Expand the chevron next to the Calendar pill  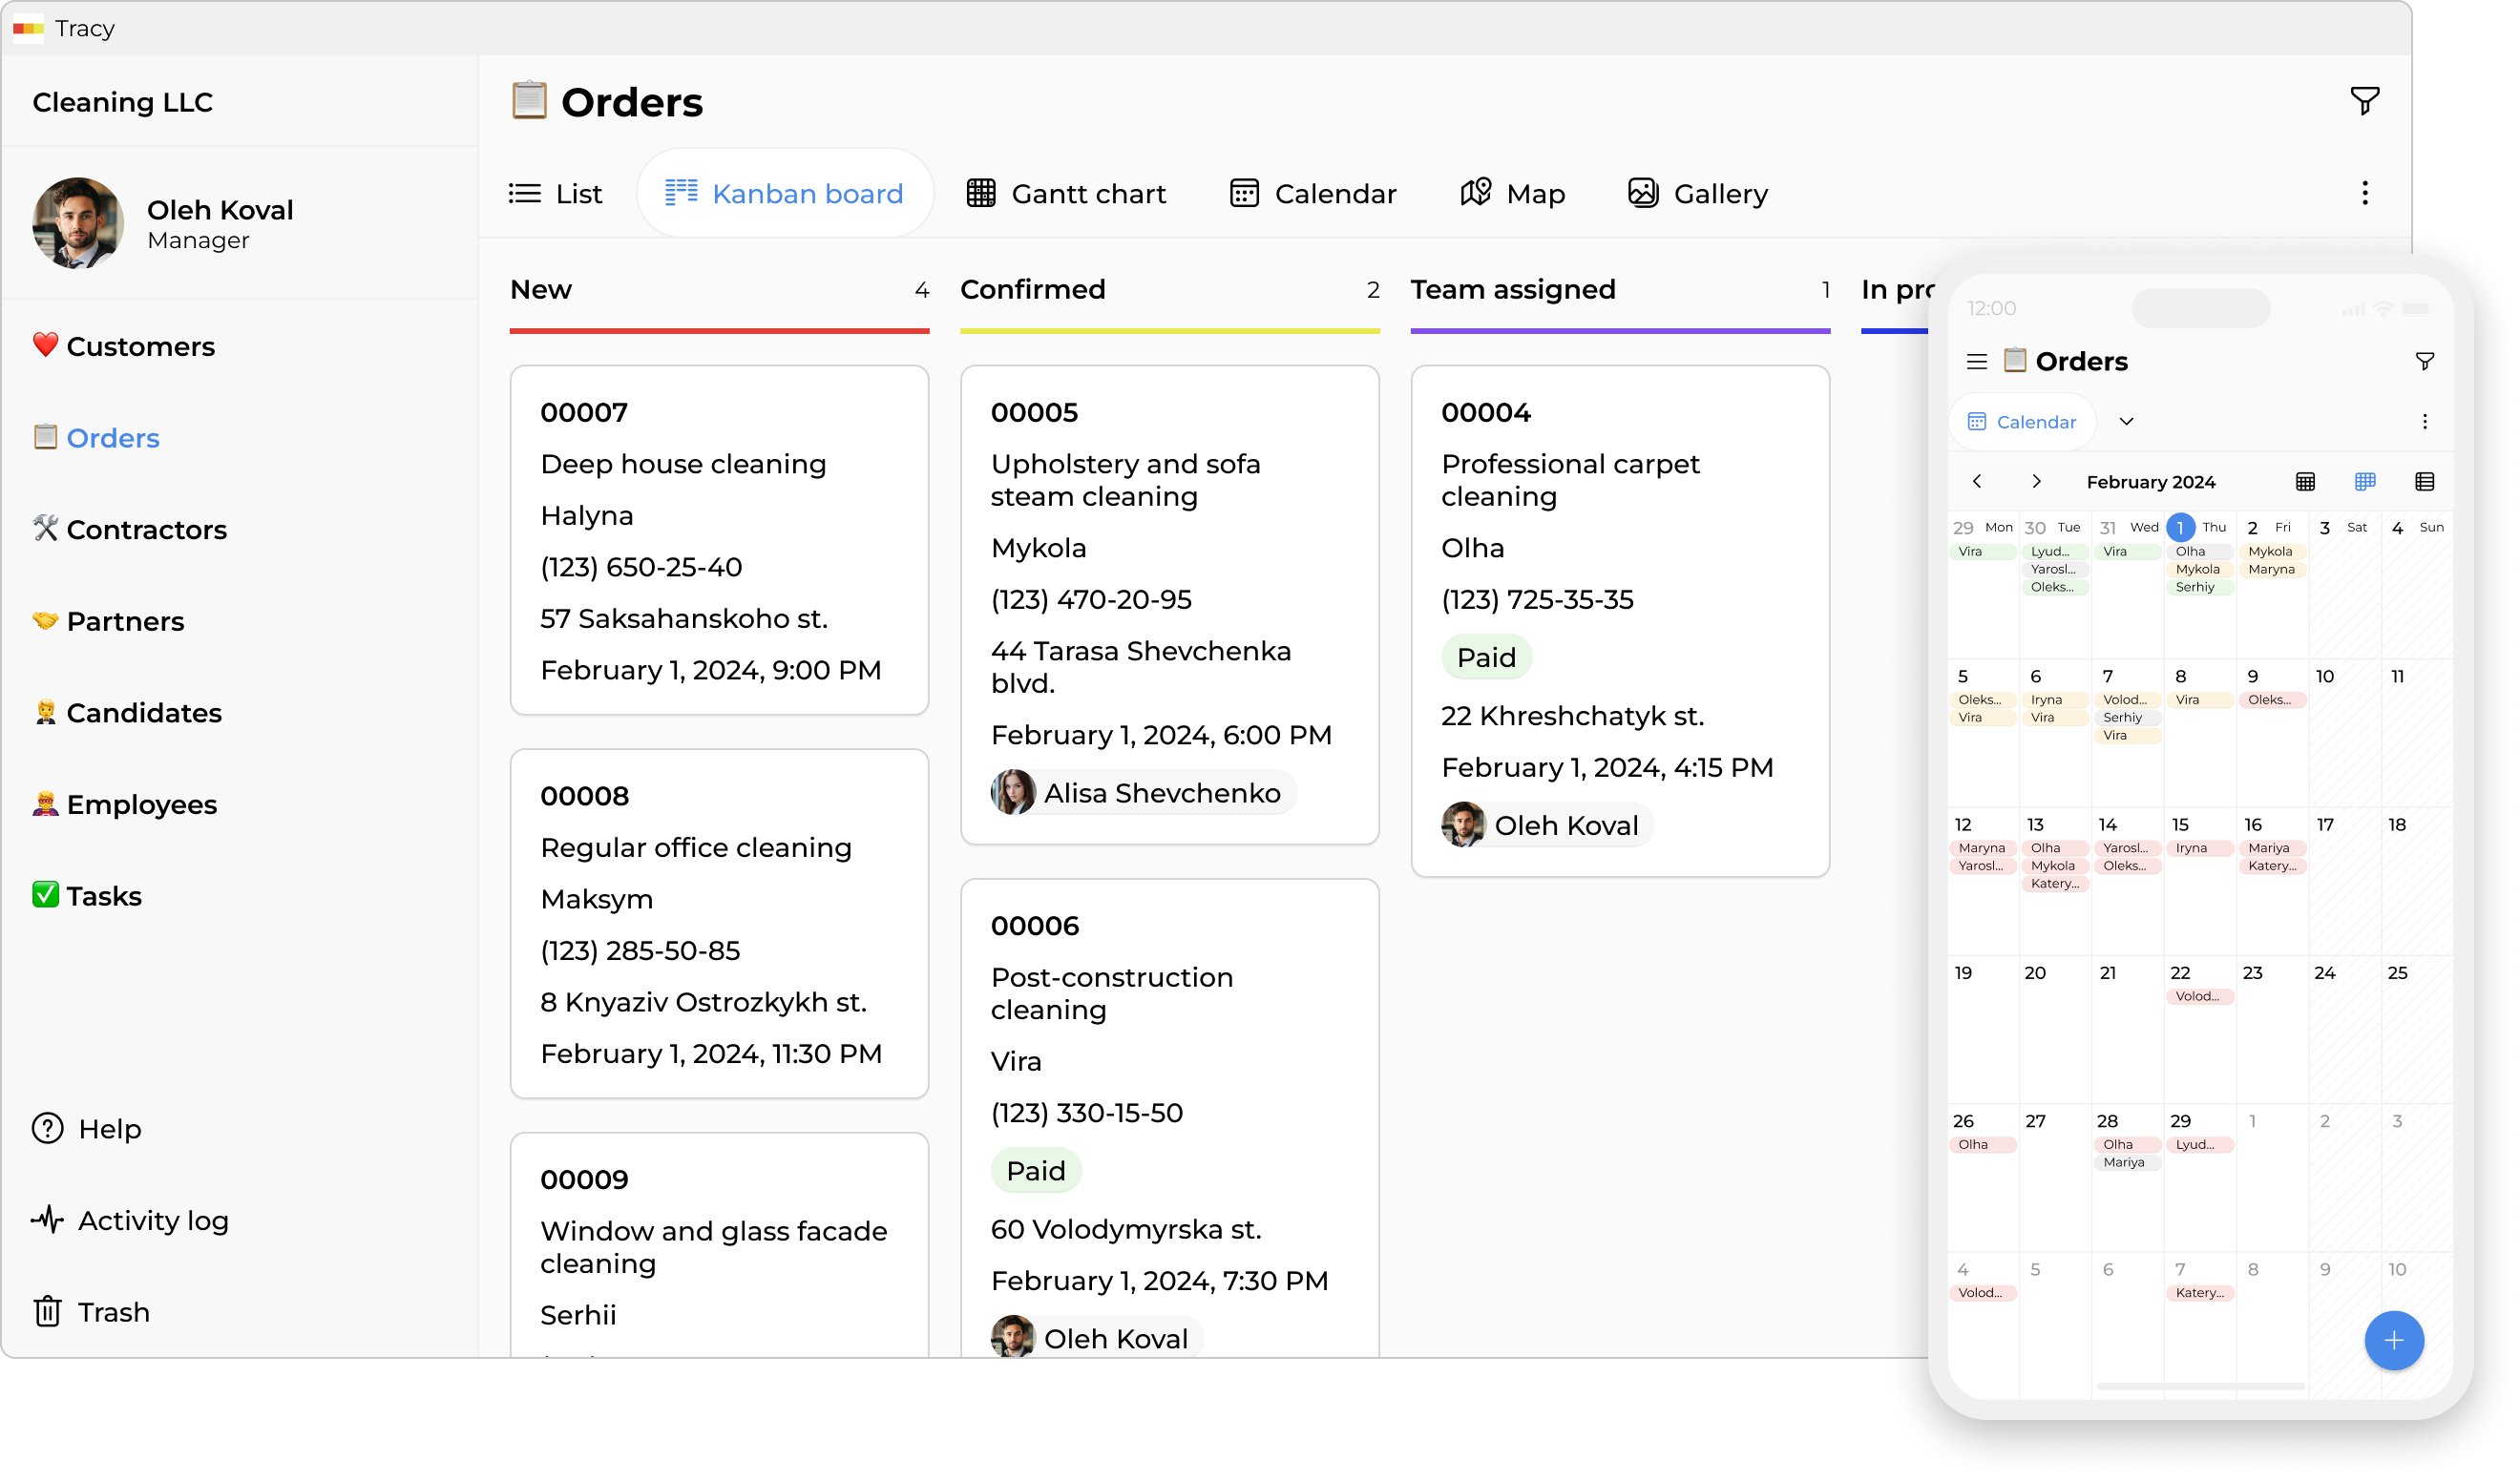pos(2128,420)
